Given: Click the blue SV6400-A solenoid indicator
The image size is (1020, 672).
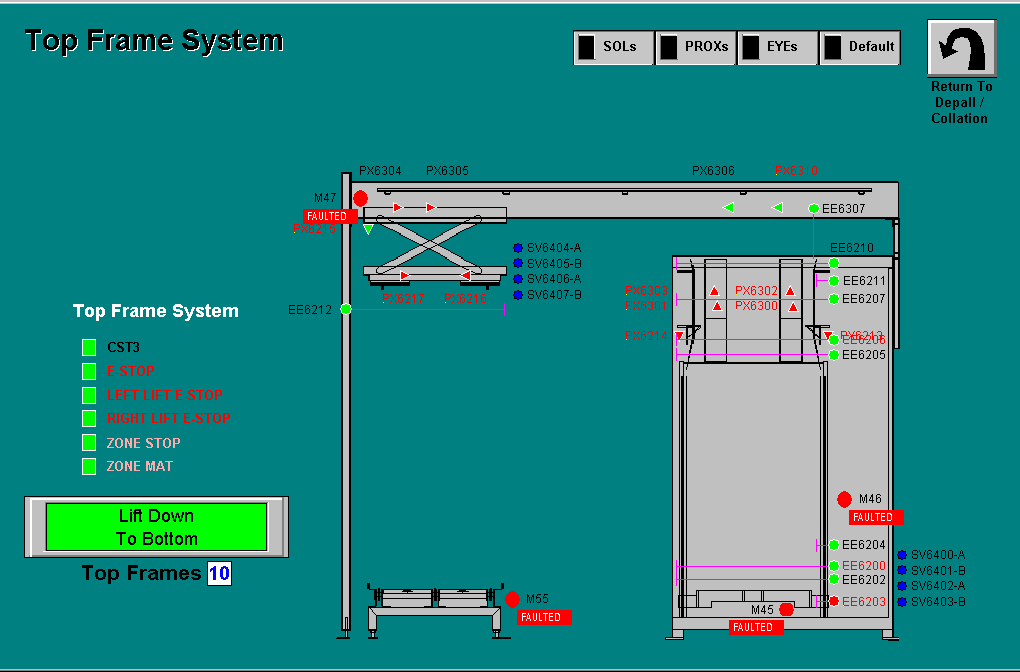Looking at the screenshot, I should coord(902,555).
